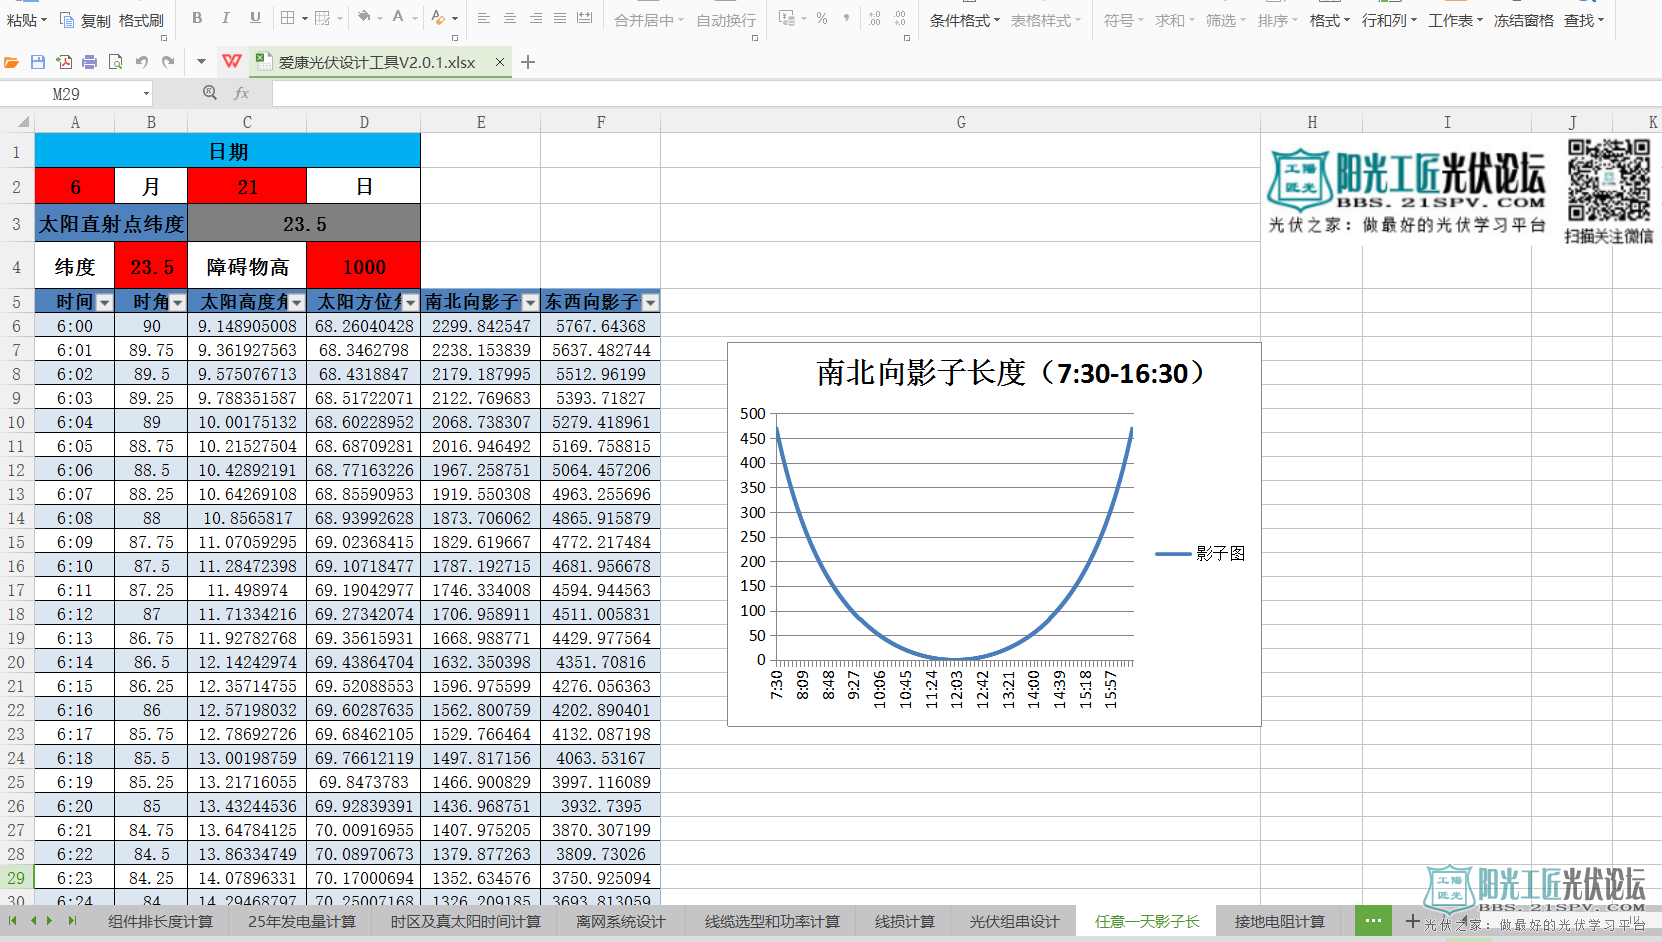This screenshot has height=942, width=1662.
Task: Select the shadow length chart
Action: point(994,534)
